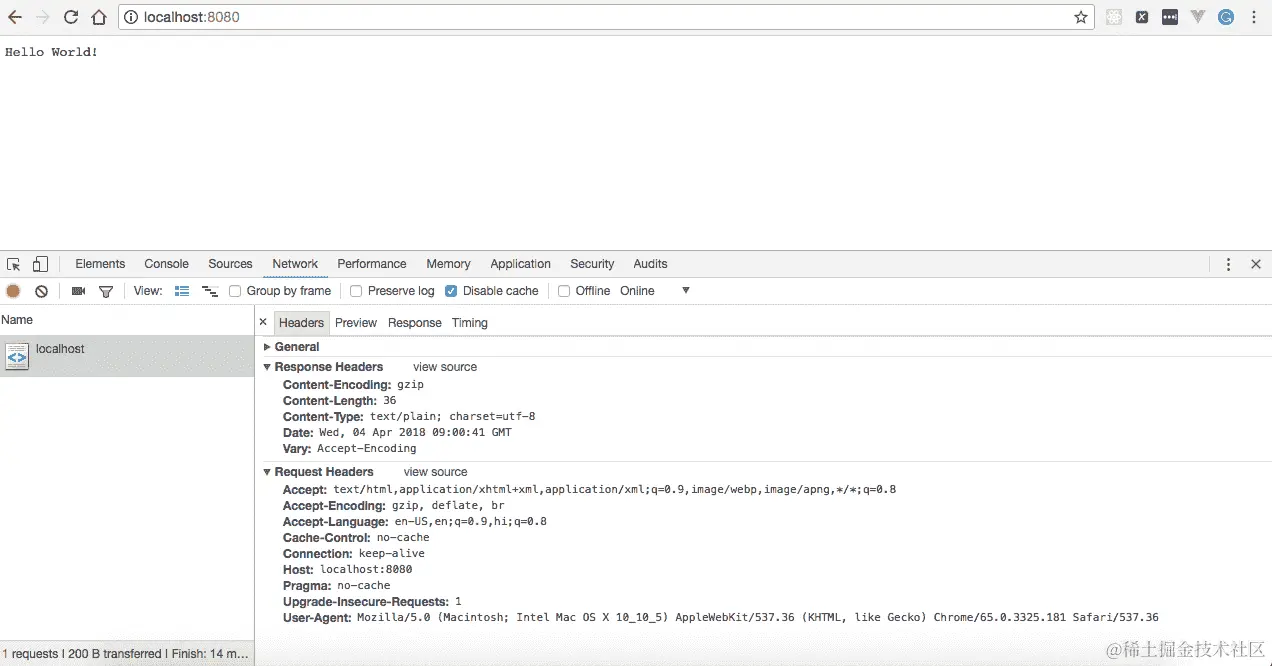The width and height of the screenshot is (1272, 666).
Task: Open the Console tab
Action: (166, 264)
